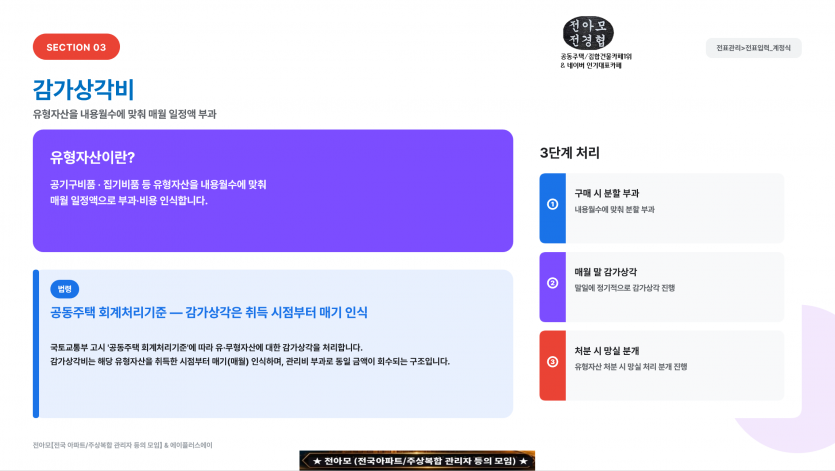
Task: Click the SECTION 03 red badge
Action: pos(76,47)
